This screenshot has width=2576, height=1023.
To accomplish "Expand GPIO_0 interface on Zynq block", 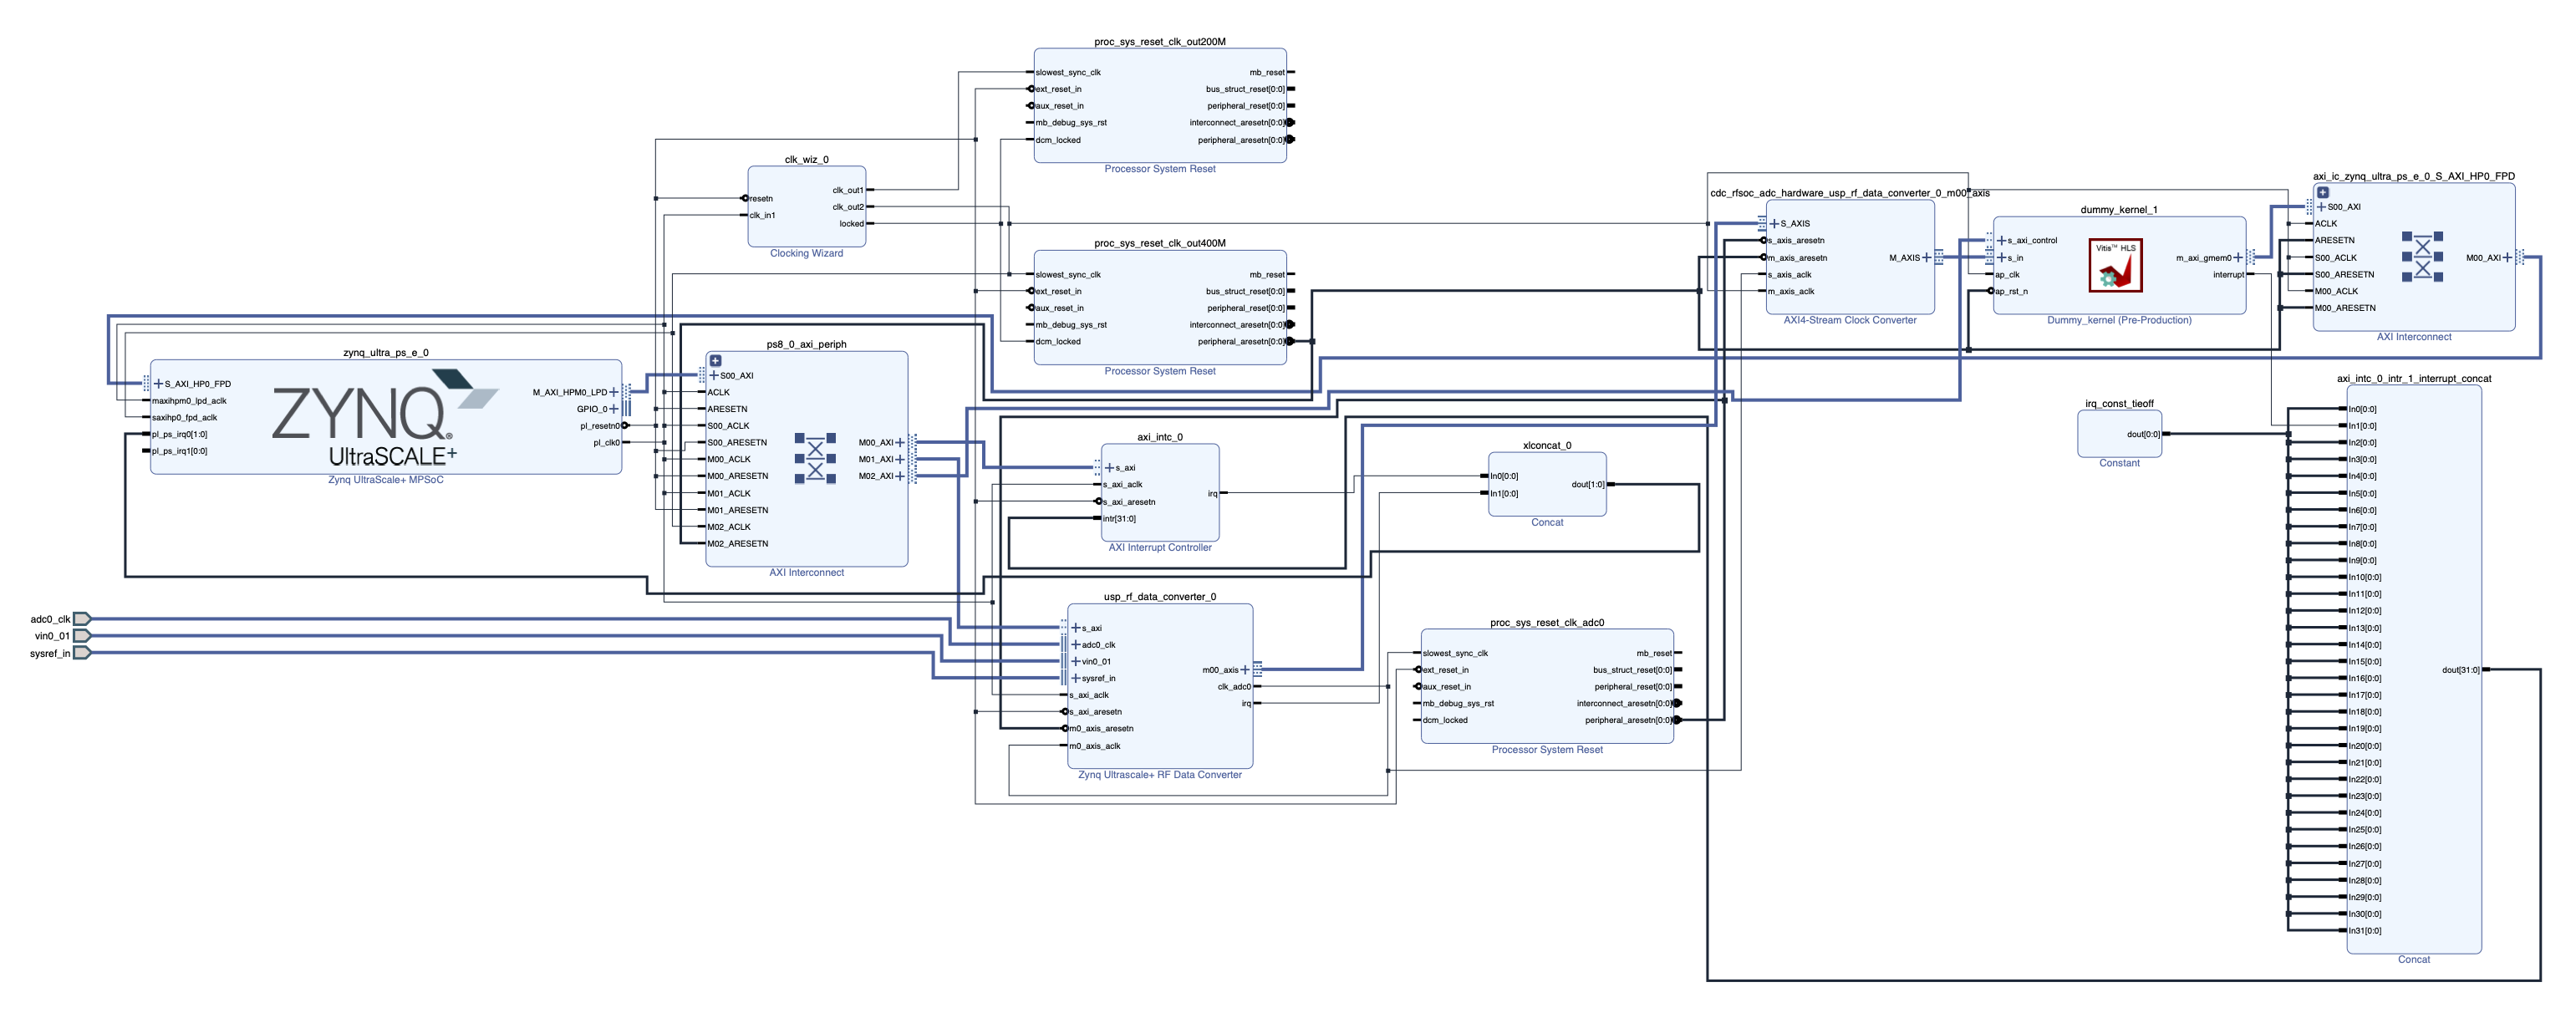I will point(614,409).
